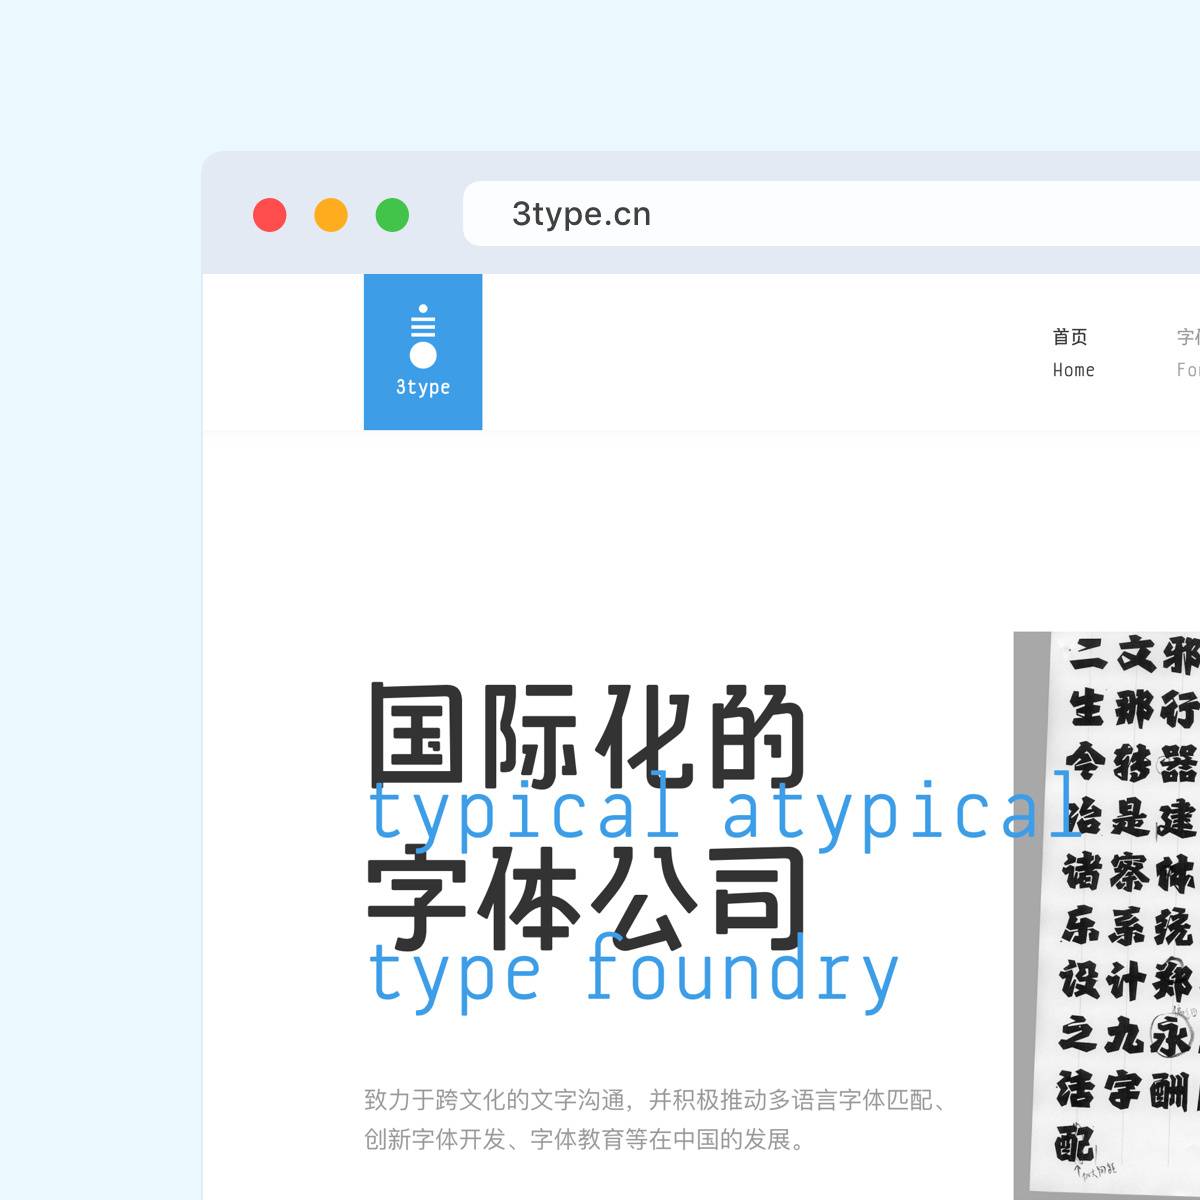Click the paragraph line starting 创新字体开发
This screenshot has width=1200, height=1200.
pos(585,1139)
